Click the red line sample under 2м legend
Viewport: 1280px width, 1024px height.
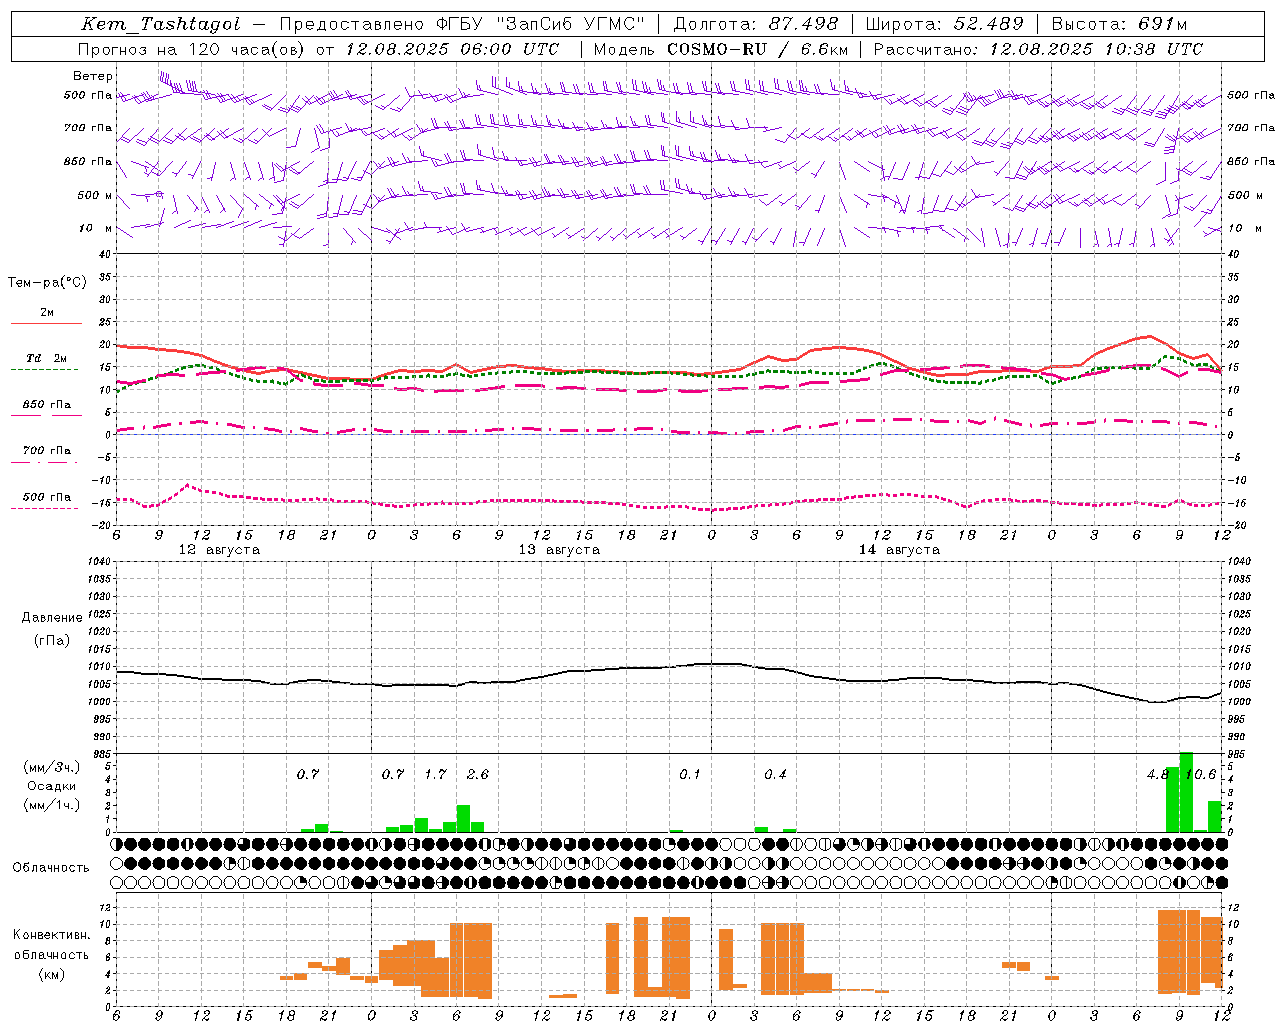46,323
